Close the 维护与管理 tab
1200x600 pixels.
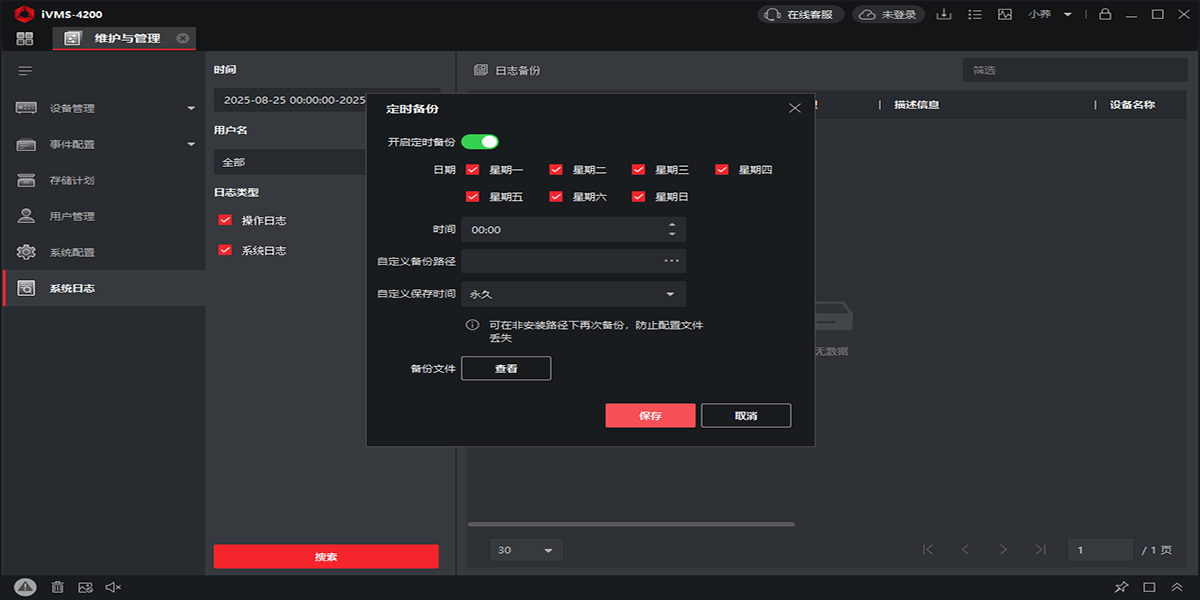click(x=182, y=38)
